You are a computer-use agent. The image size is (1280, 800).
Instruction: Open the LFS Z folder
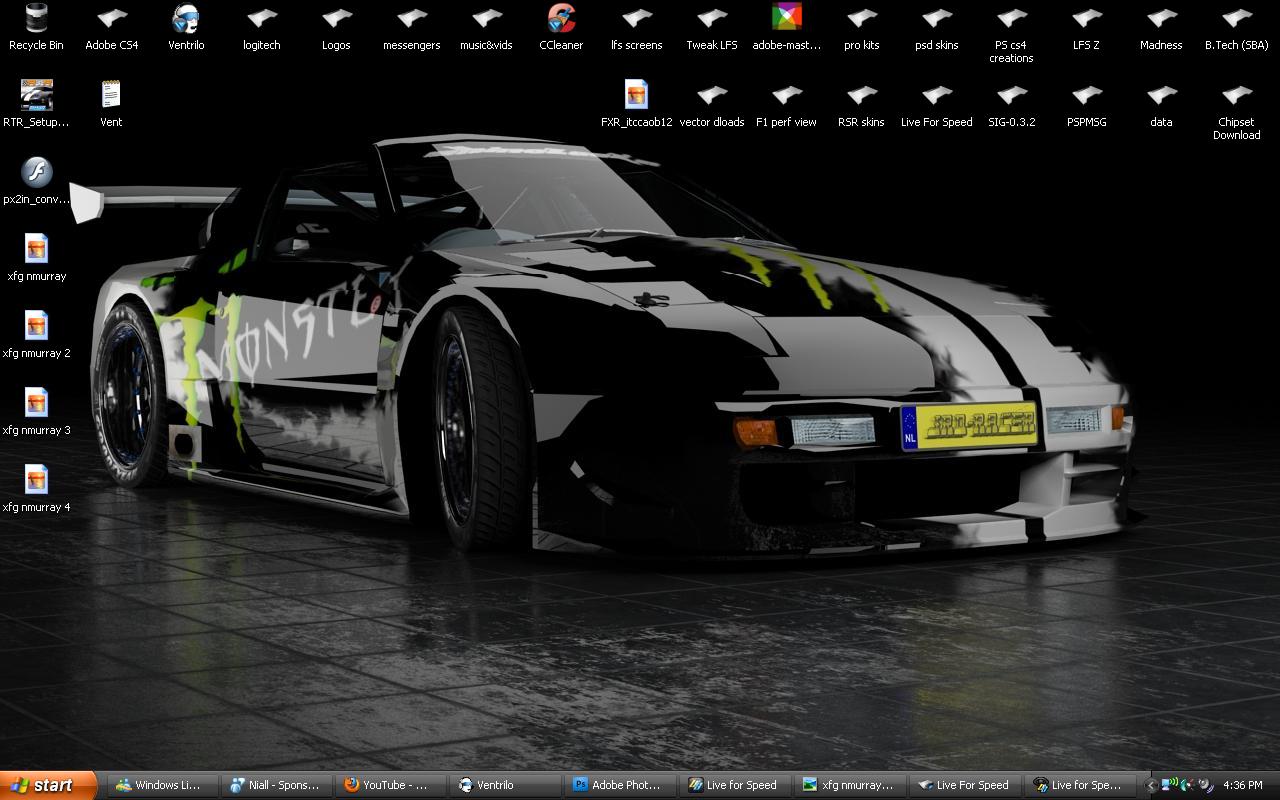(x=1086, y=27)
